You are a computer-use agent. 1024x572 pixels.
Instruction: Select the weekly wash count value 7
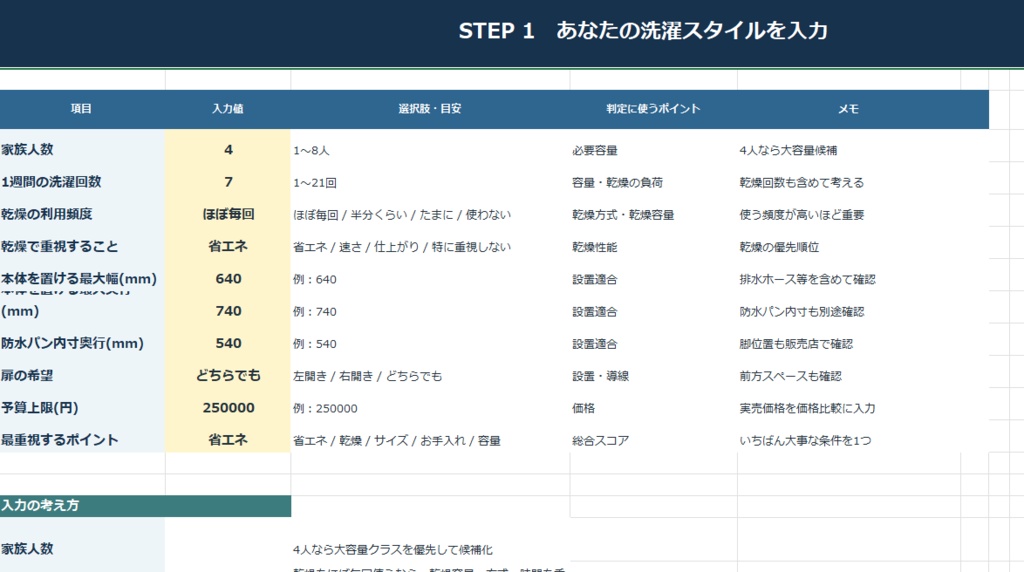point(228,182)
